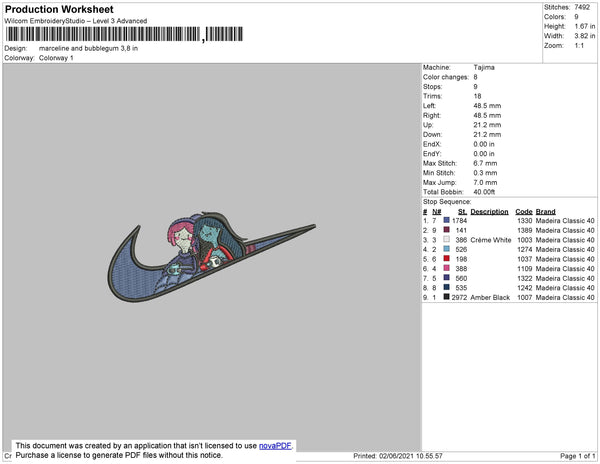Click the dark blue swatch for code 1242
The image size is (600, 464).
pyautogui.click(x=446, y=287)
